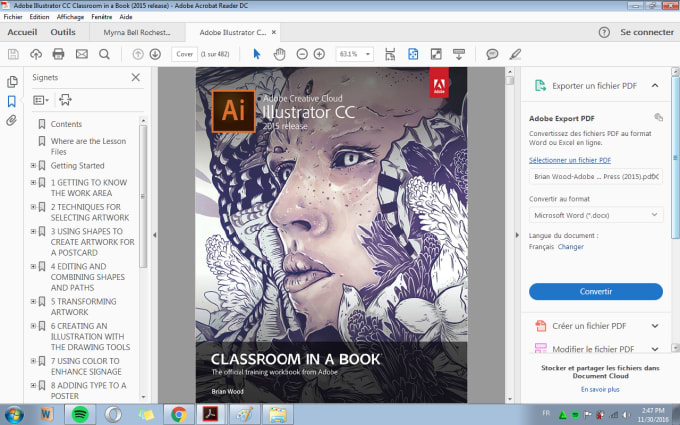Expand Créer un fichier PDF section

tap(655, 326)
